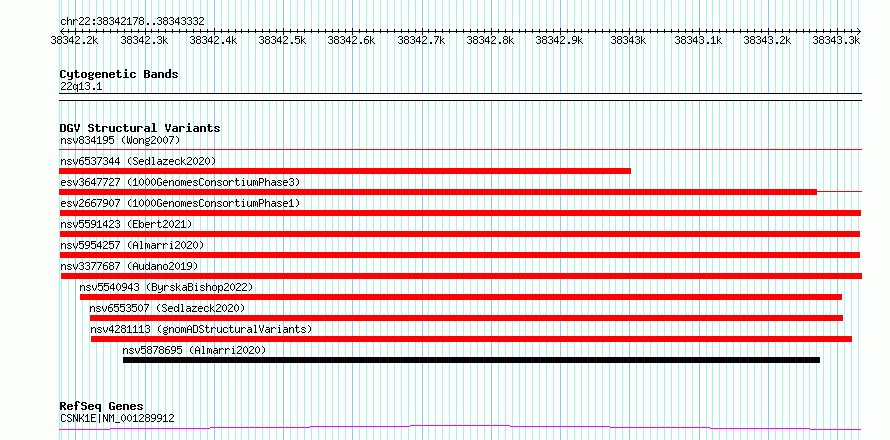890x440 pixels.
Task: Click the 38342.3k ruler tick label
Action: tap(144, 40)
